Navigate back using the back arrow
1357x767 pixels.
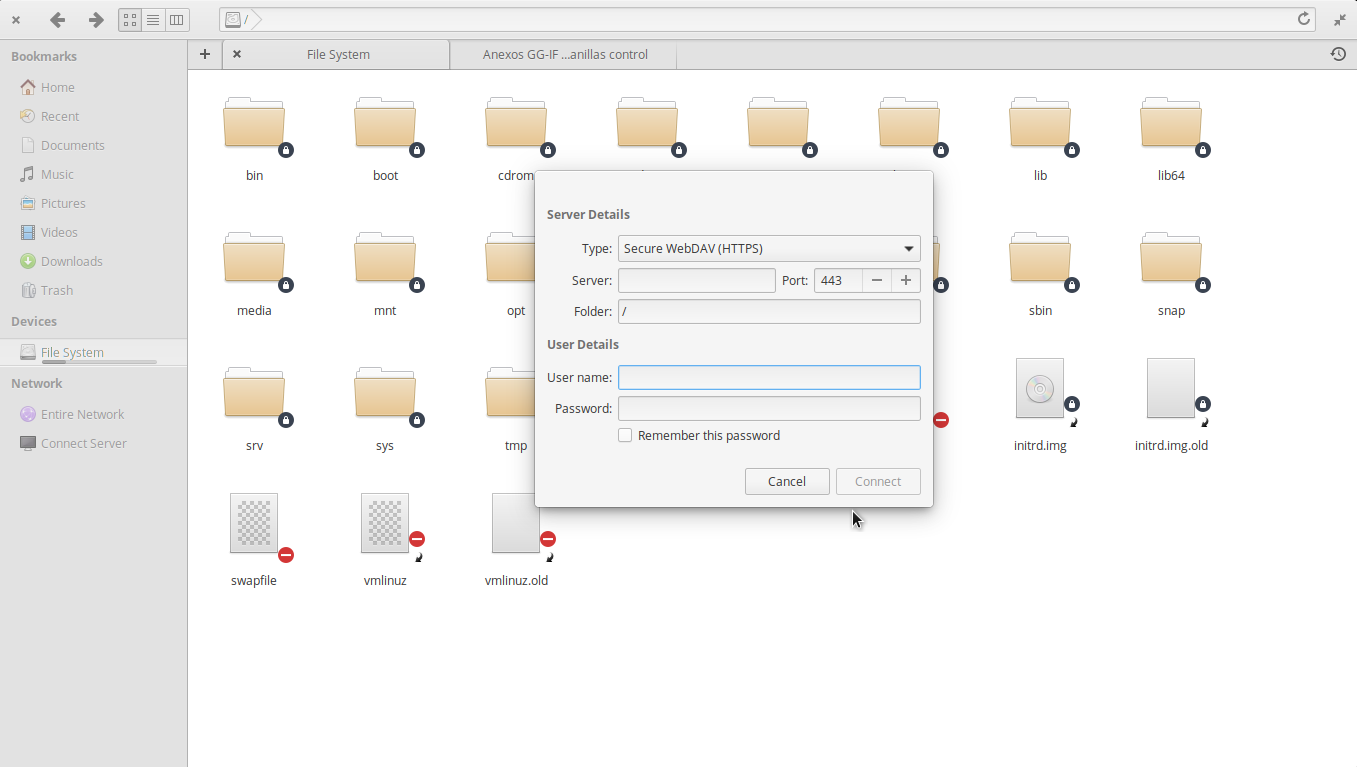[x=57, y=19]
